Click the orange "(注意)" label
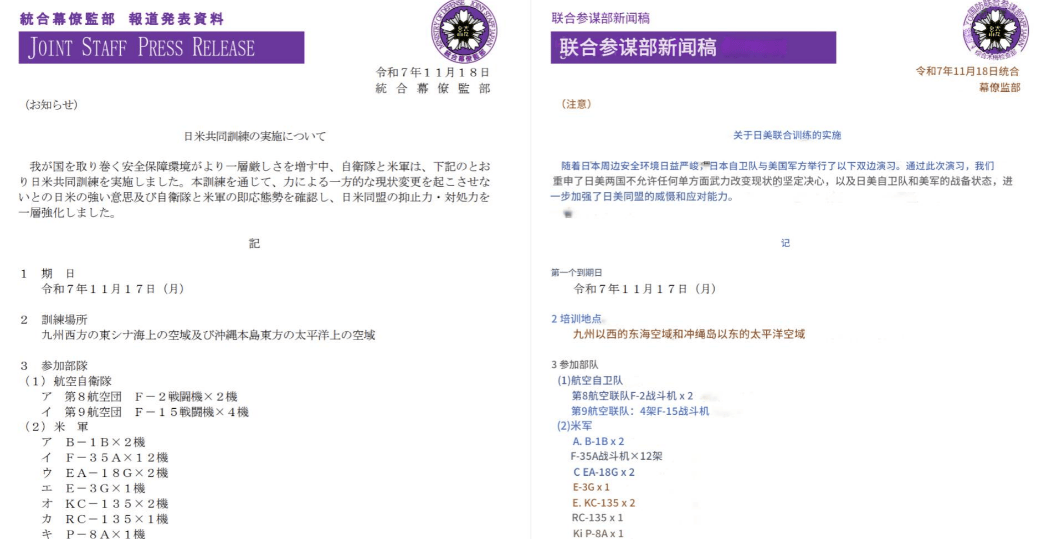Screen dimensions: 1047x539 [577, 104]
